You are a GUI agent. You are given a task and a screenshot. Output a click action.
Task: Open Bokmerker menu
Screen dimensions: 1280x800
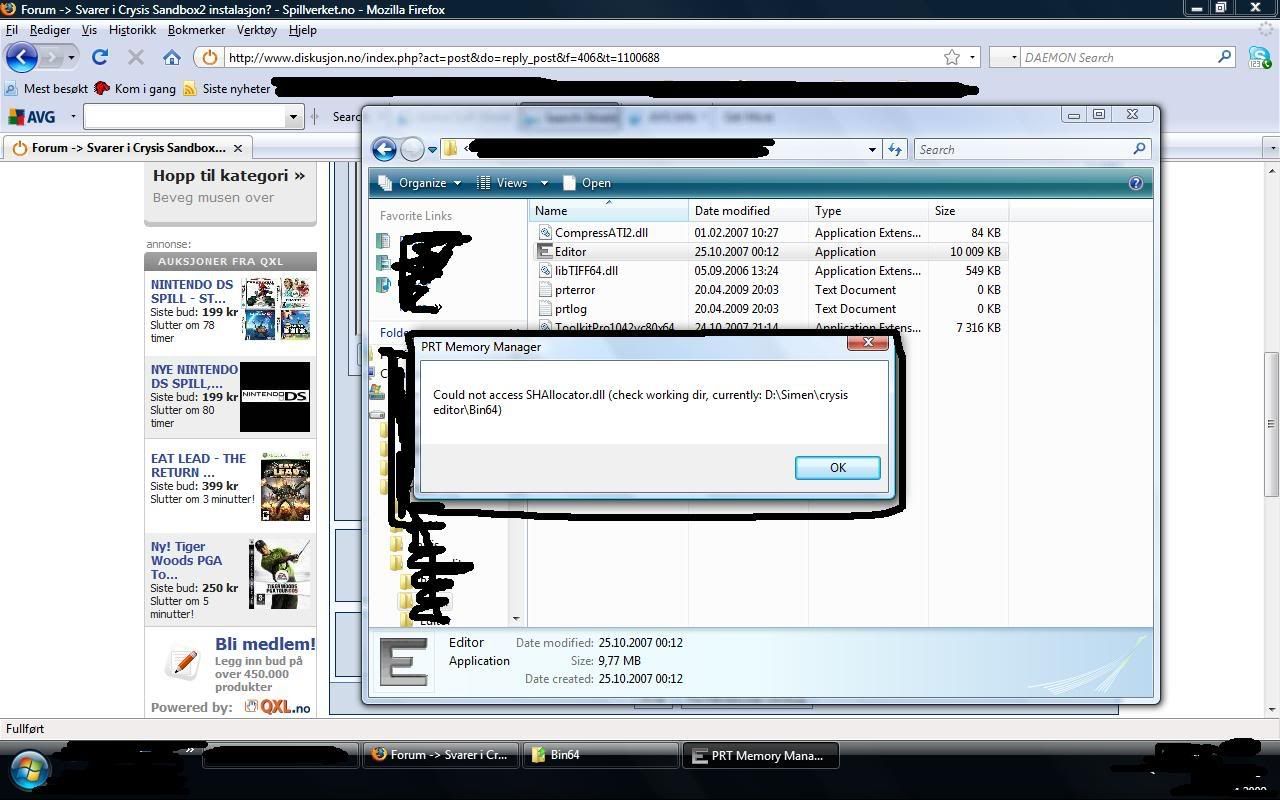[196, 30]
